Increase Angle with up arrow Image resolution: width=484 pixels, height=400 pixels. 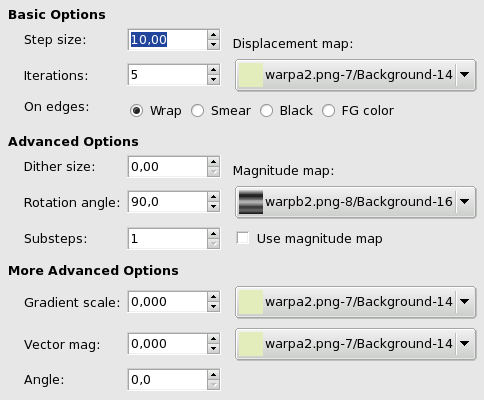(x=213, y=375)
